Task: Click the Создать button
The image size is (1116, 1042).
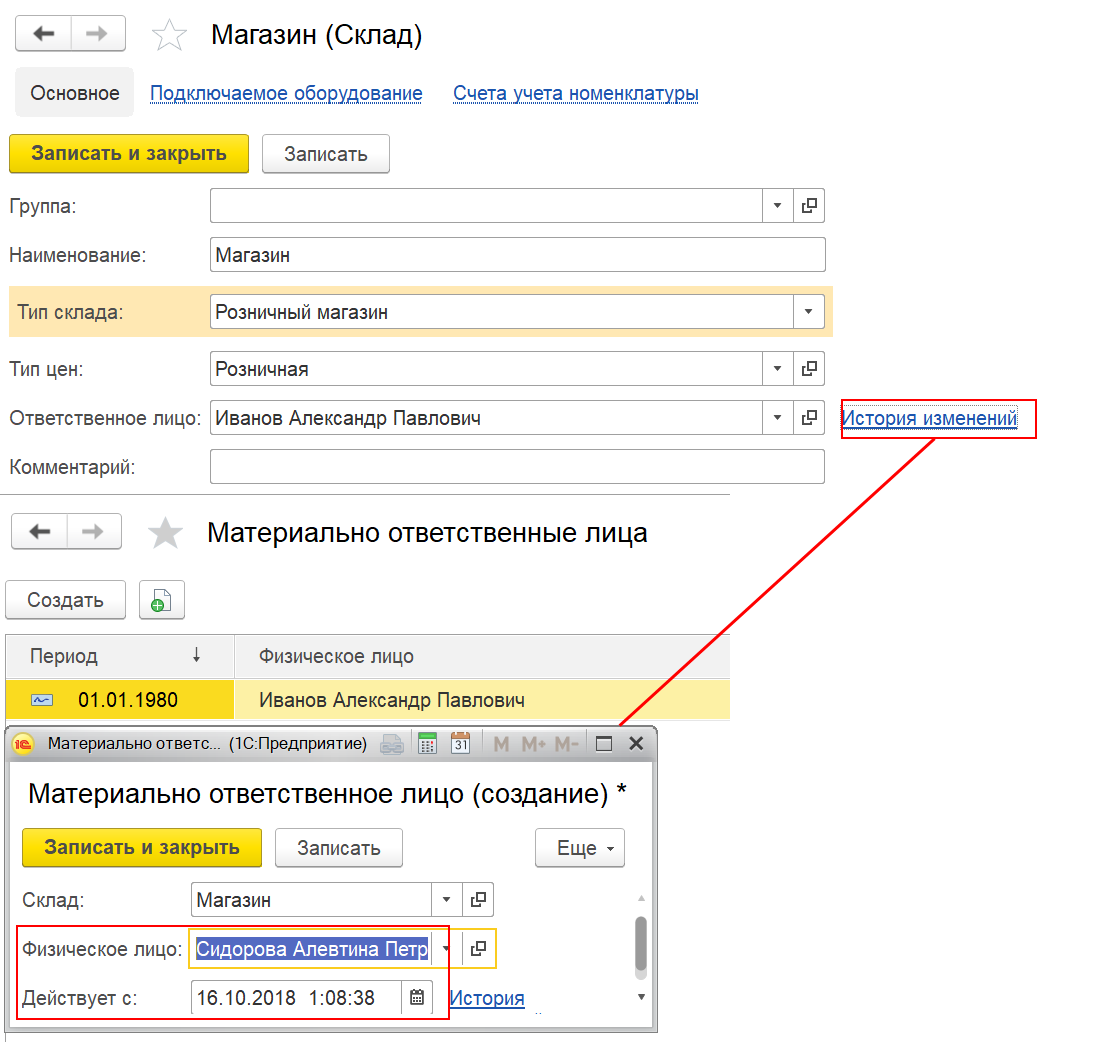Action: coord(65,600)
